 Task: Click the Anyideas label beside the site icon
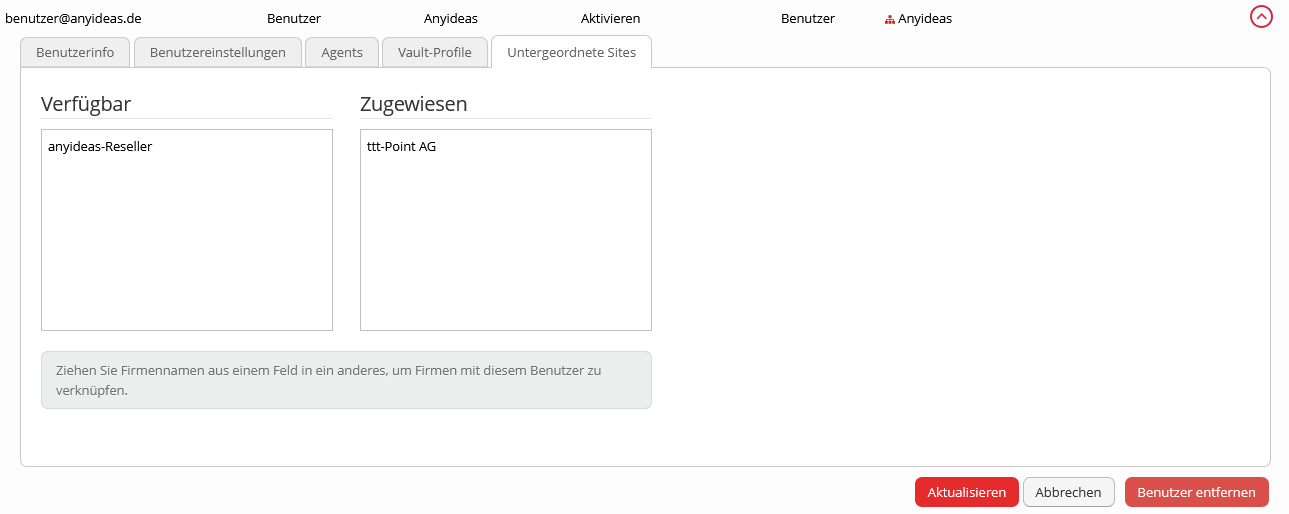(924, 19)
